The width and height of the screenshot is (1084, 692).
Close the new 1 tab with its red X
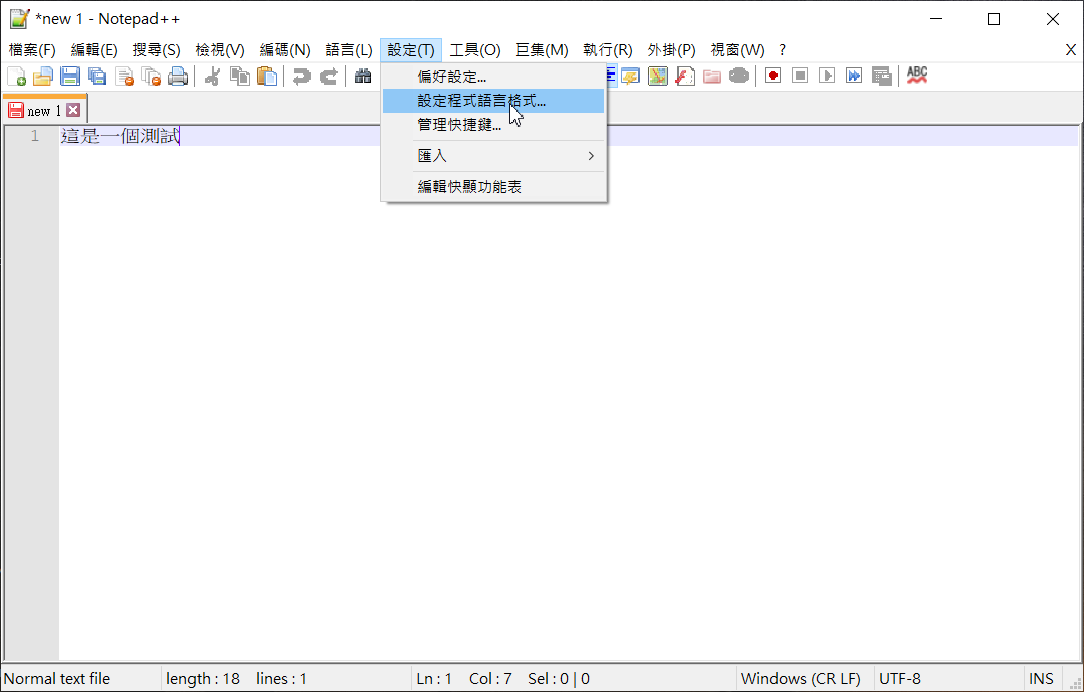click(73, 110)
